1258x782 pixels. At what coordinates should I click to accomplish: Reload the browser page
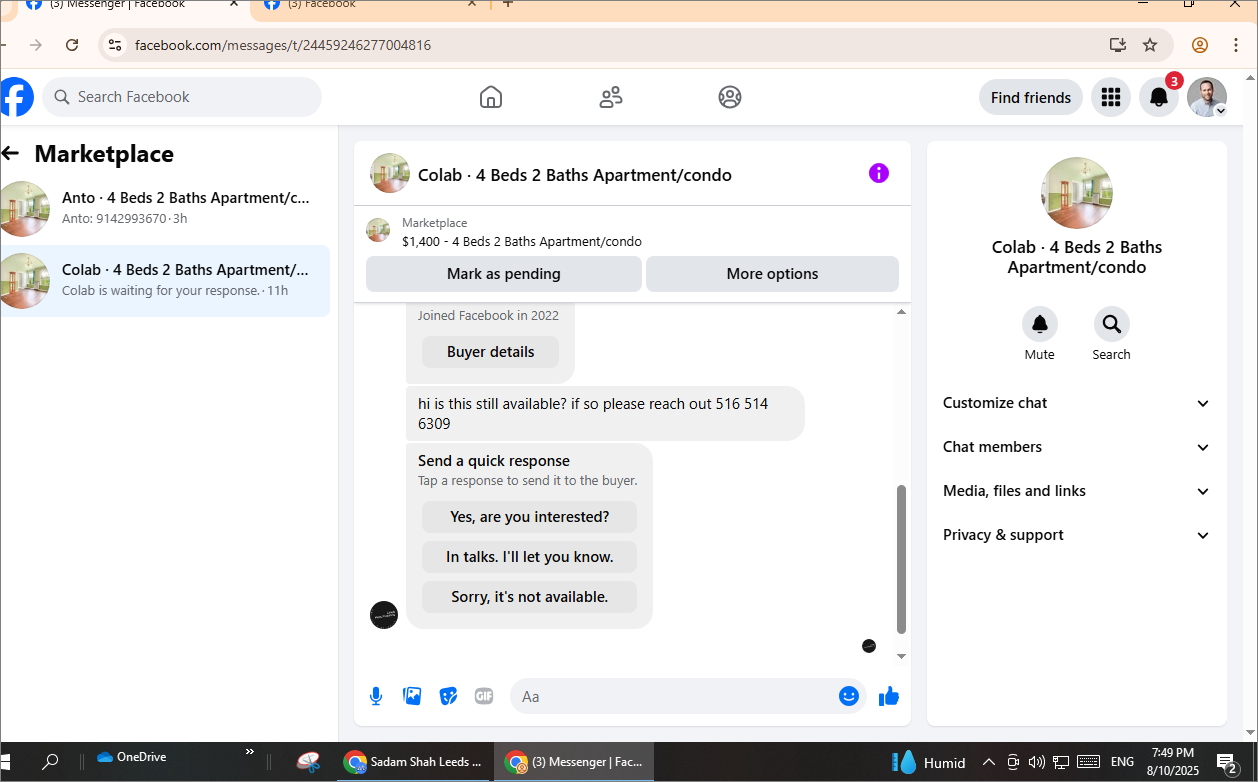click(72, 45)
